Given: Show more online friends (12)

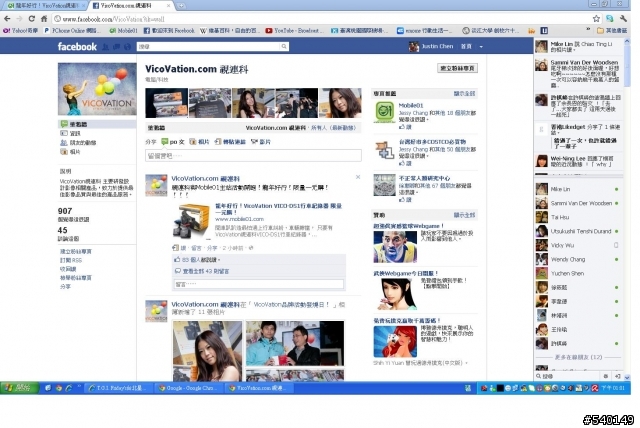Looking at the screenshot, I should (x=578, y=357).
